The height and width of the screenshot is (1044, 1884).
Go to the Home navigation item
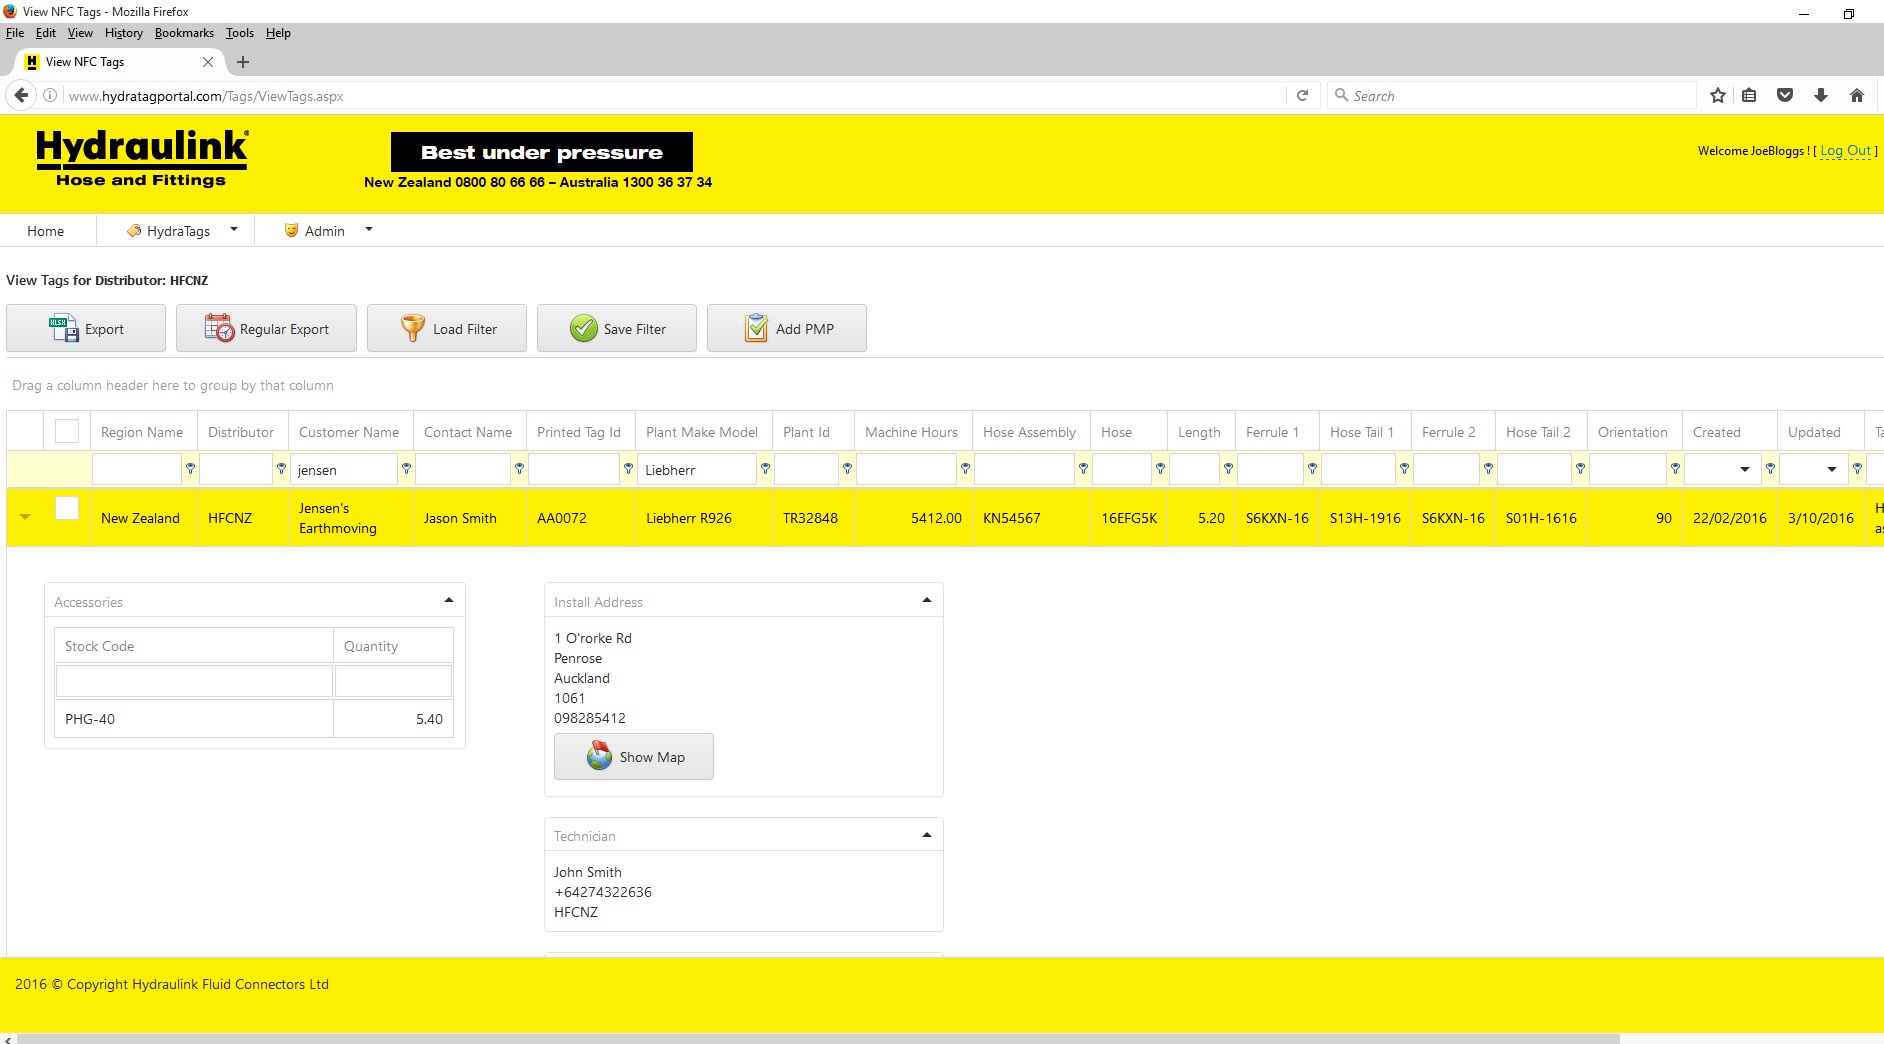46,230
